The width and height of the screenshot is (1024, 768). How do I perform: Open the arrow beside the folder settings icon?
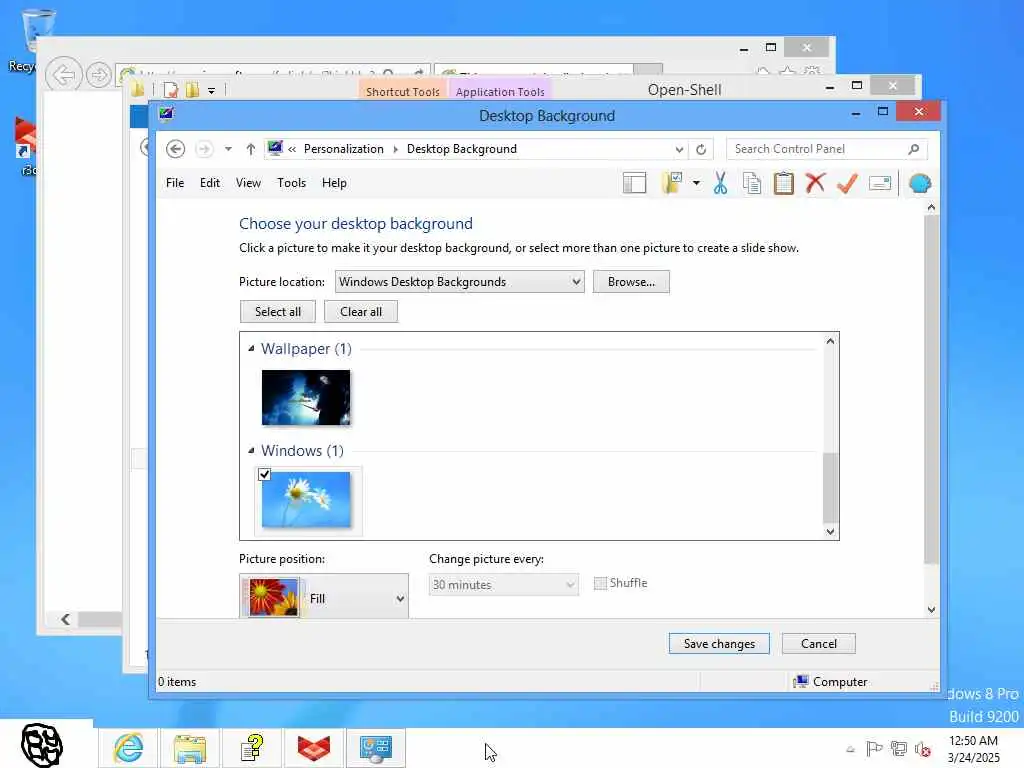coord(696,184)
